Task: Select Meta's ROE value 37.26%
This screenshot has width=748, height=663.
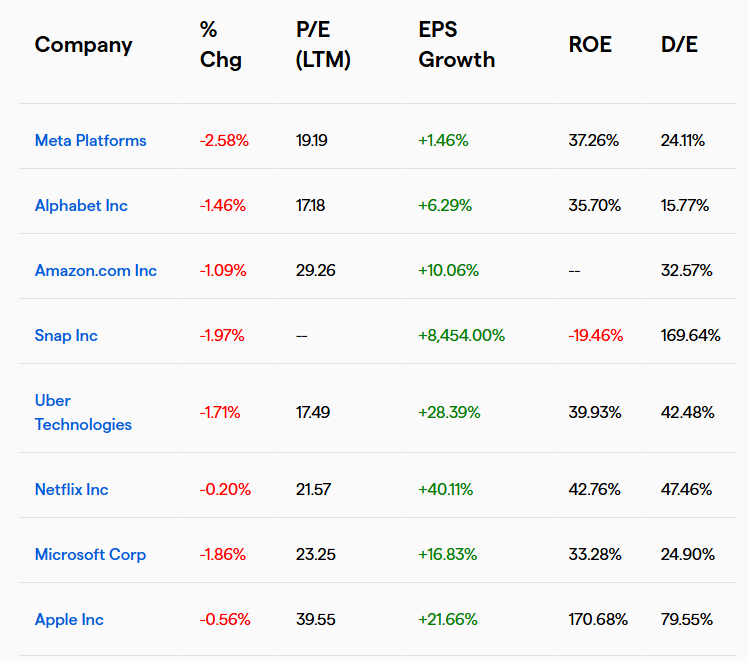Action: [x=593, y=140]
